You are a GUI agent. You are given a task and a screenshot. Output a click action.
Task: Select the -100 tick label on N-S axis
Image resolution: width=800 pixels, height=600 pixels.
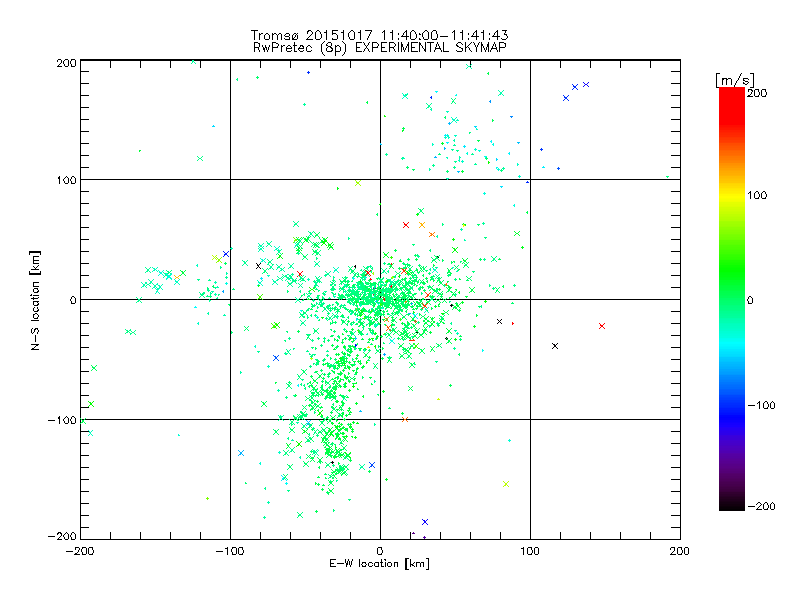pos(62,420)
